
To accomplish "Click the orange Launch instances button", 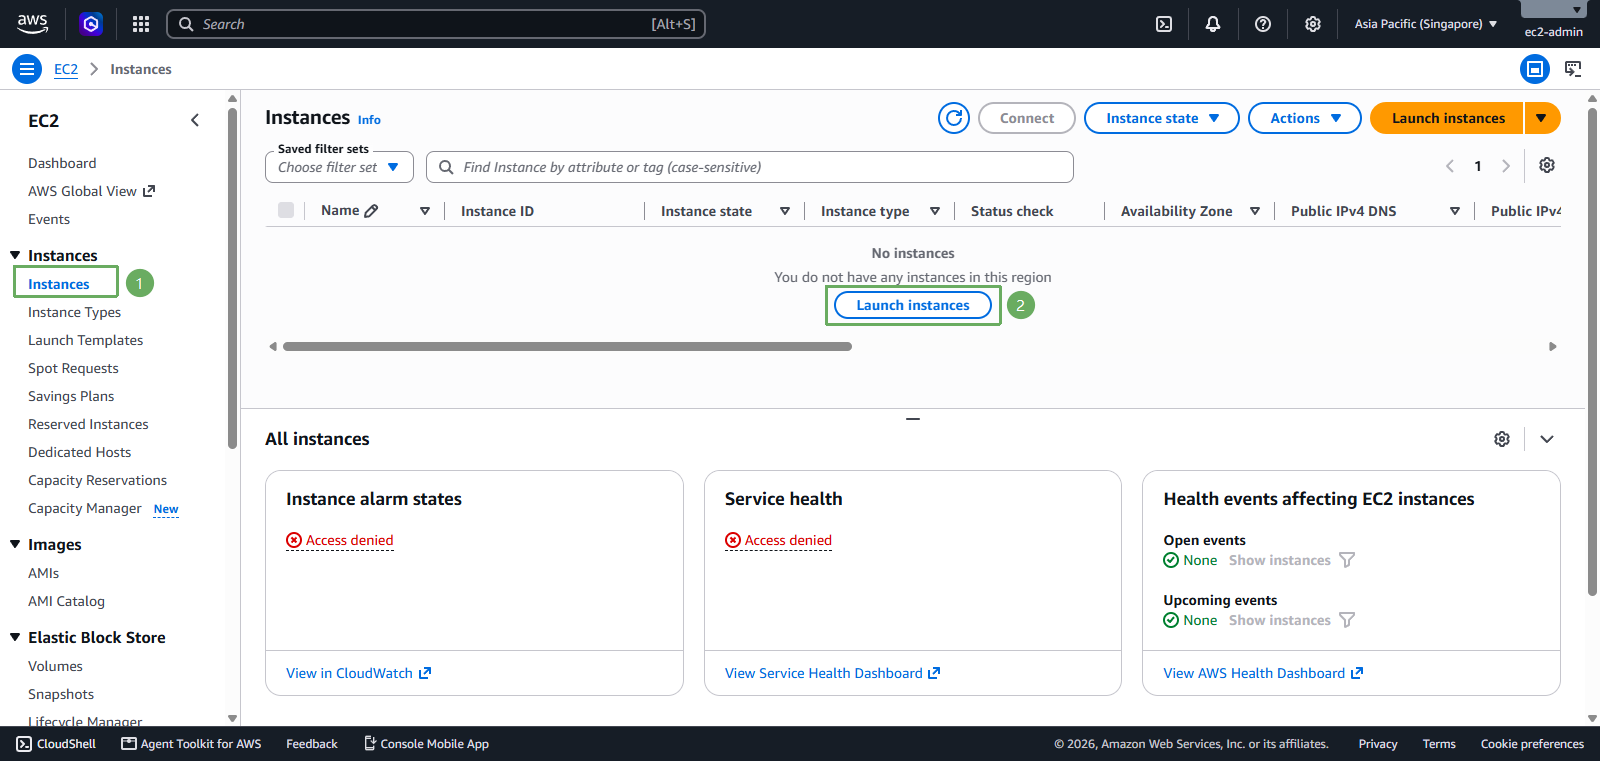I will 1447,118.
